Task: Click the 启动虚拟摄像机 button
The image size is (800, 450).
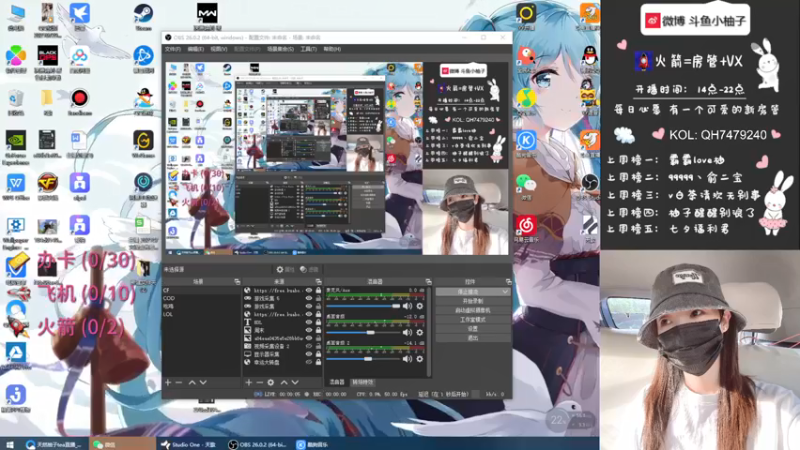Action: [x=472, y=310]
